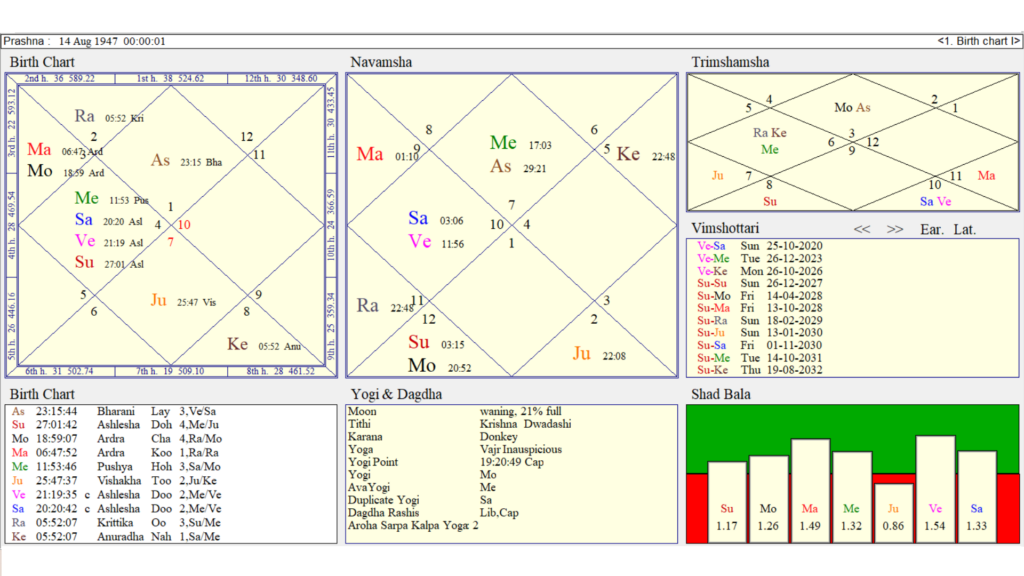Open the '1. Birth chart' selector
This screenshot has width=1024, height=576.
click(978, 41)
